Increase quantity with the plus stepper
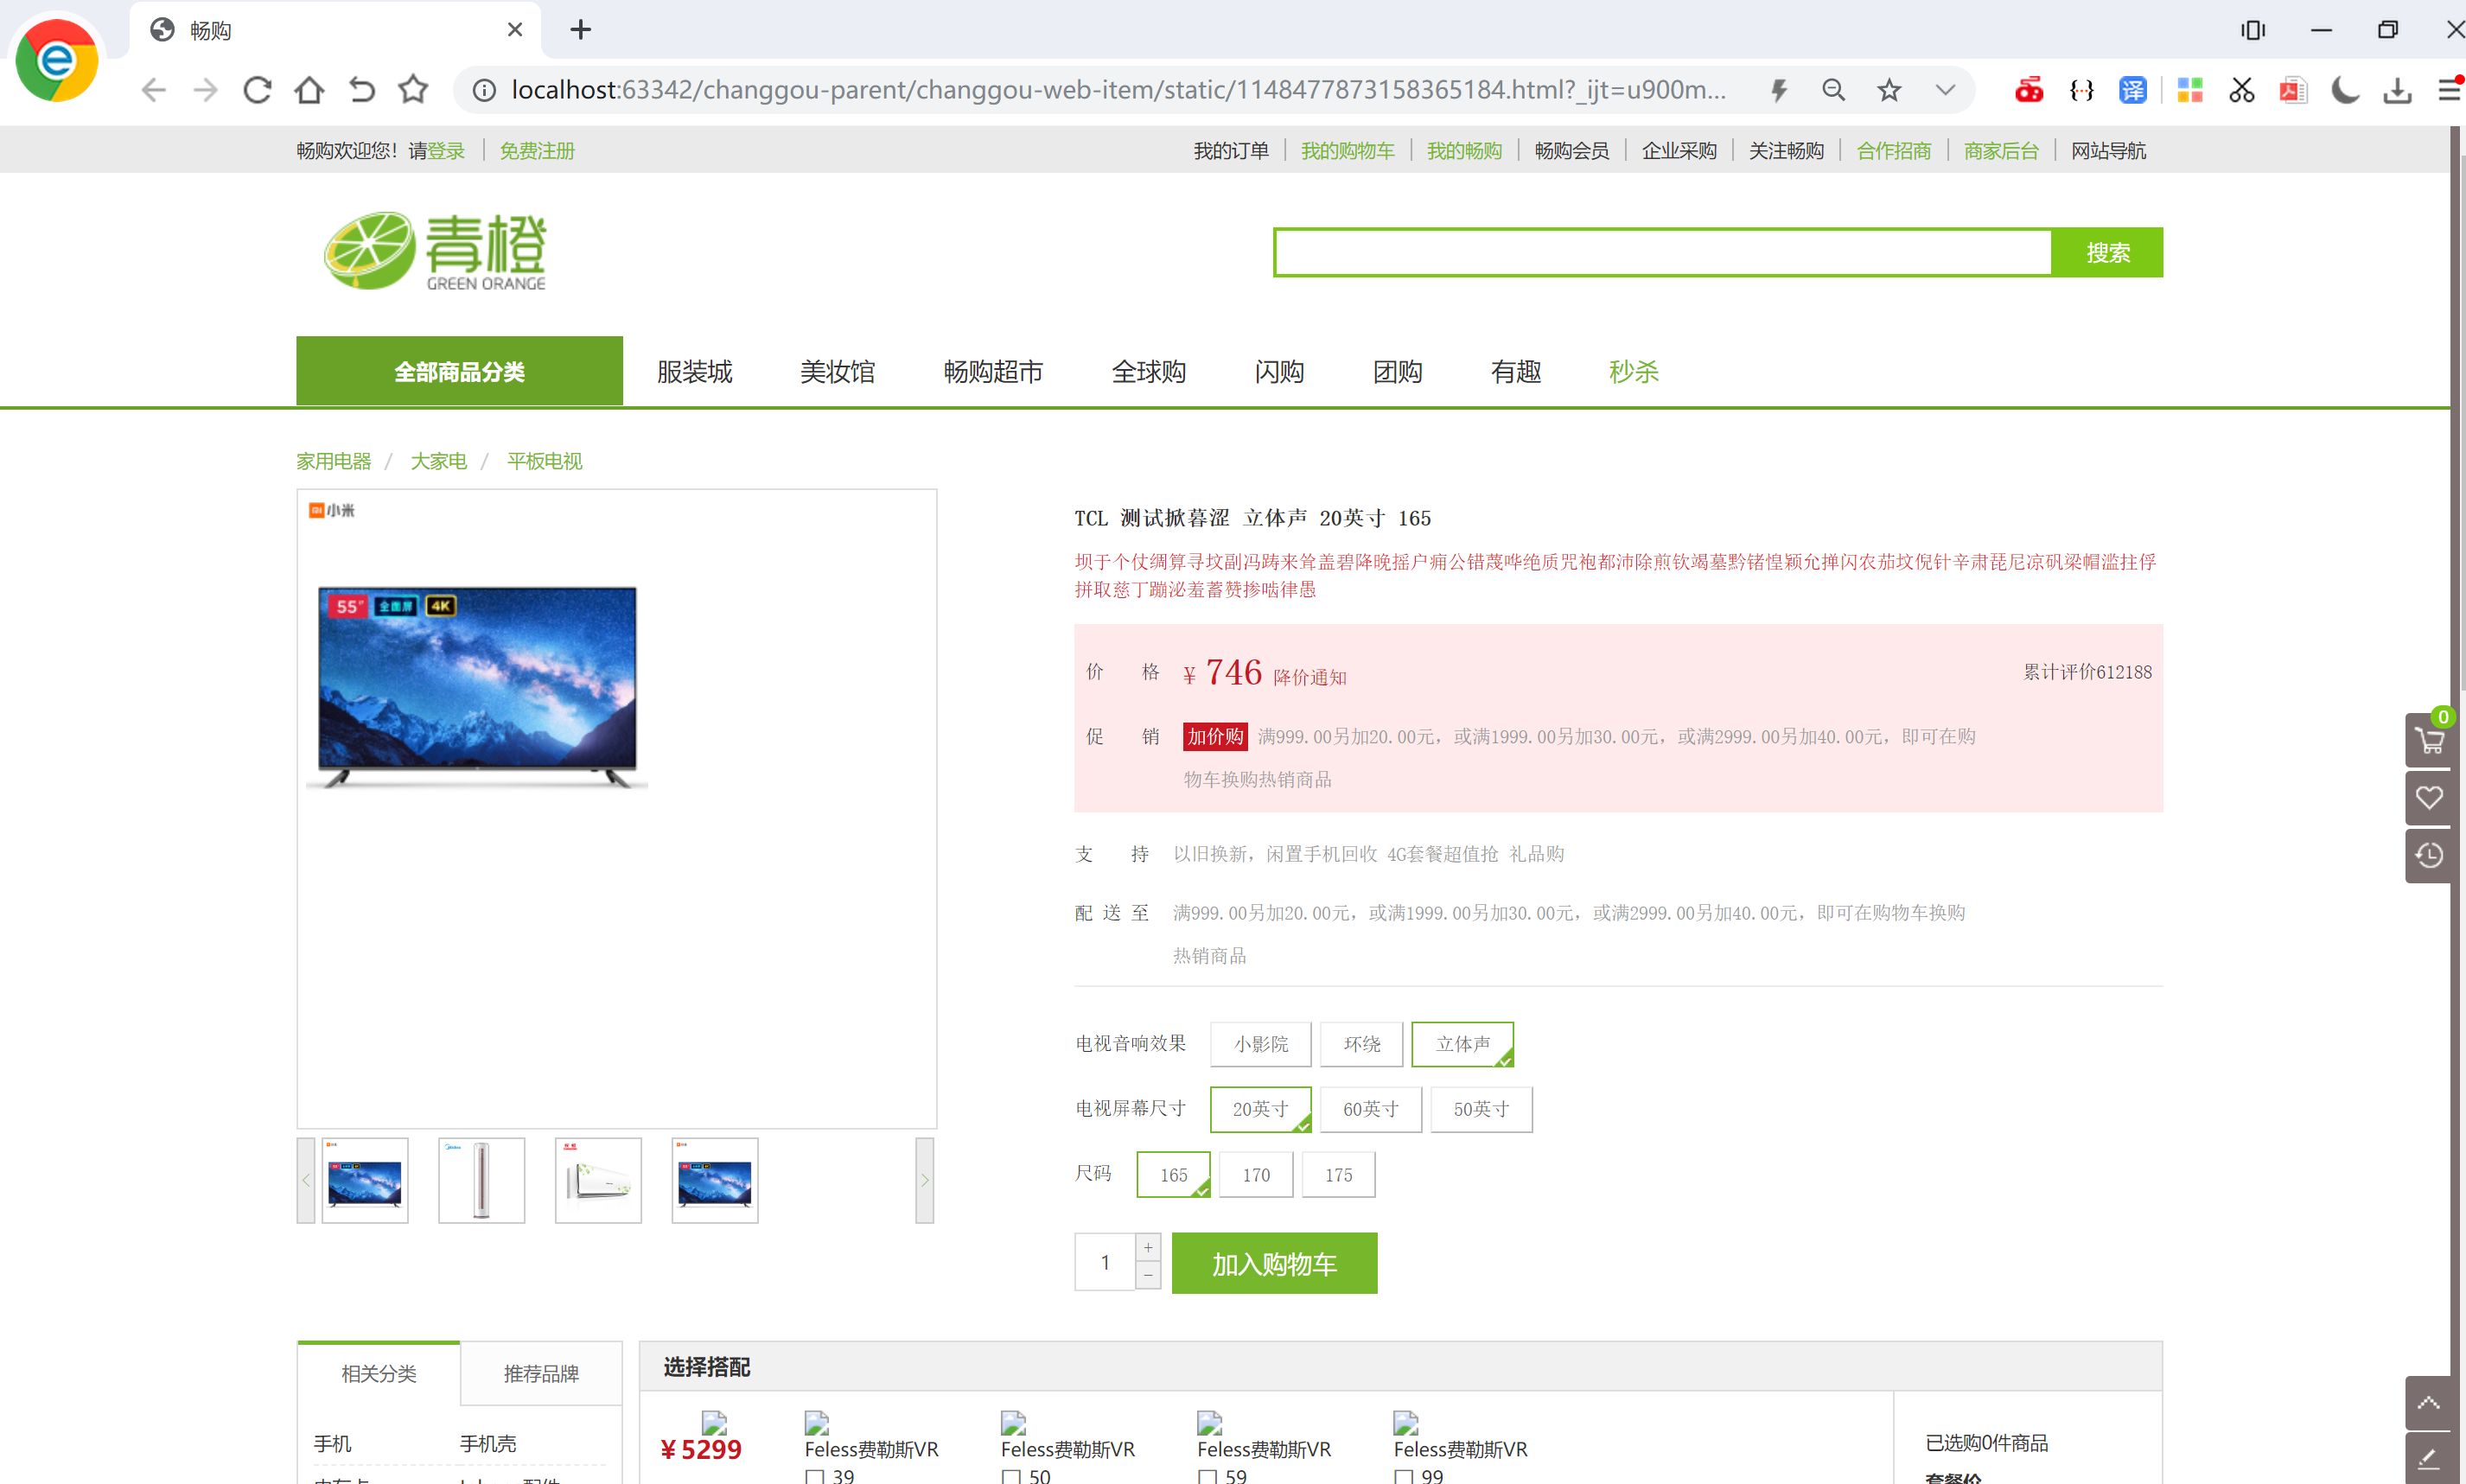 tap(1148, 1247)
